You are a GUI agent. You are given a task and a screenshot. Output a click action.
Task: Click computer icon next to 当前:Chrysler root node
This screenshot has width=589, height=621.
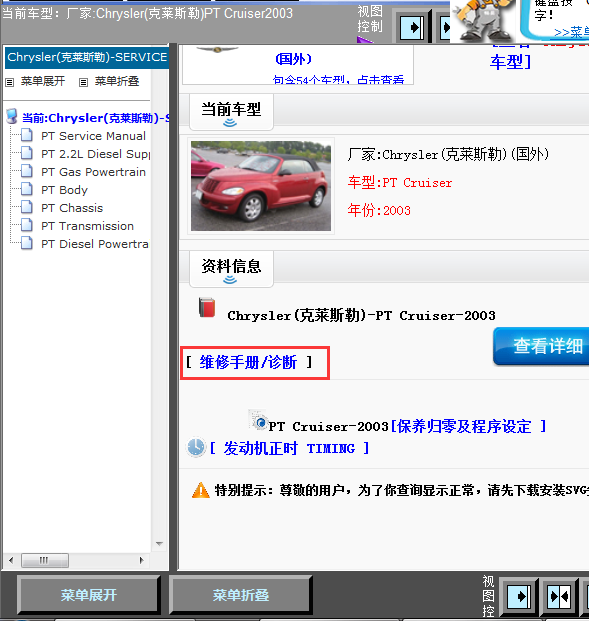click(x=12, y=116)
